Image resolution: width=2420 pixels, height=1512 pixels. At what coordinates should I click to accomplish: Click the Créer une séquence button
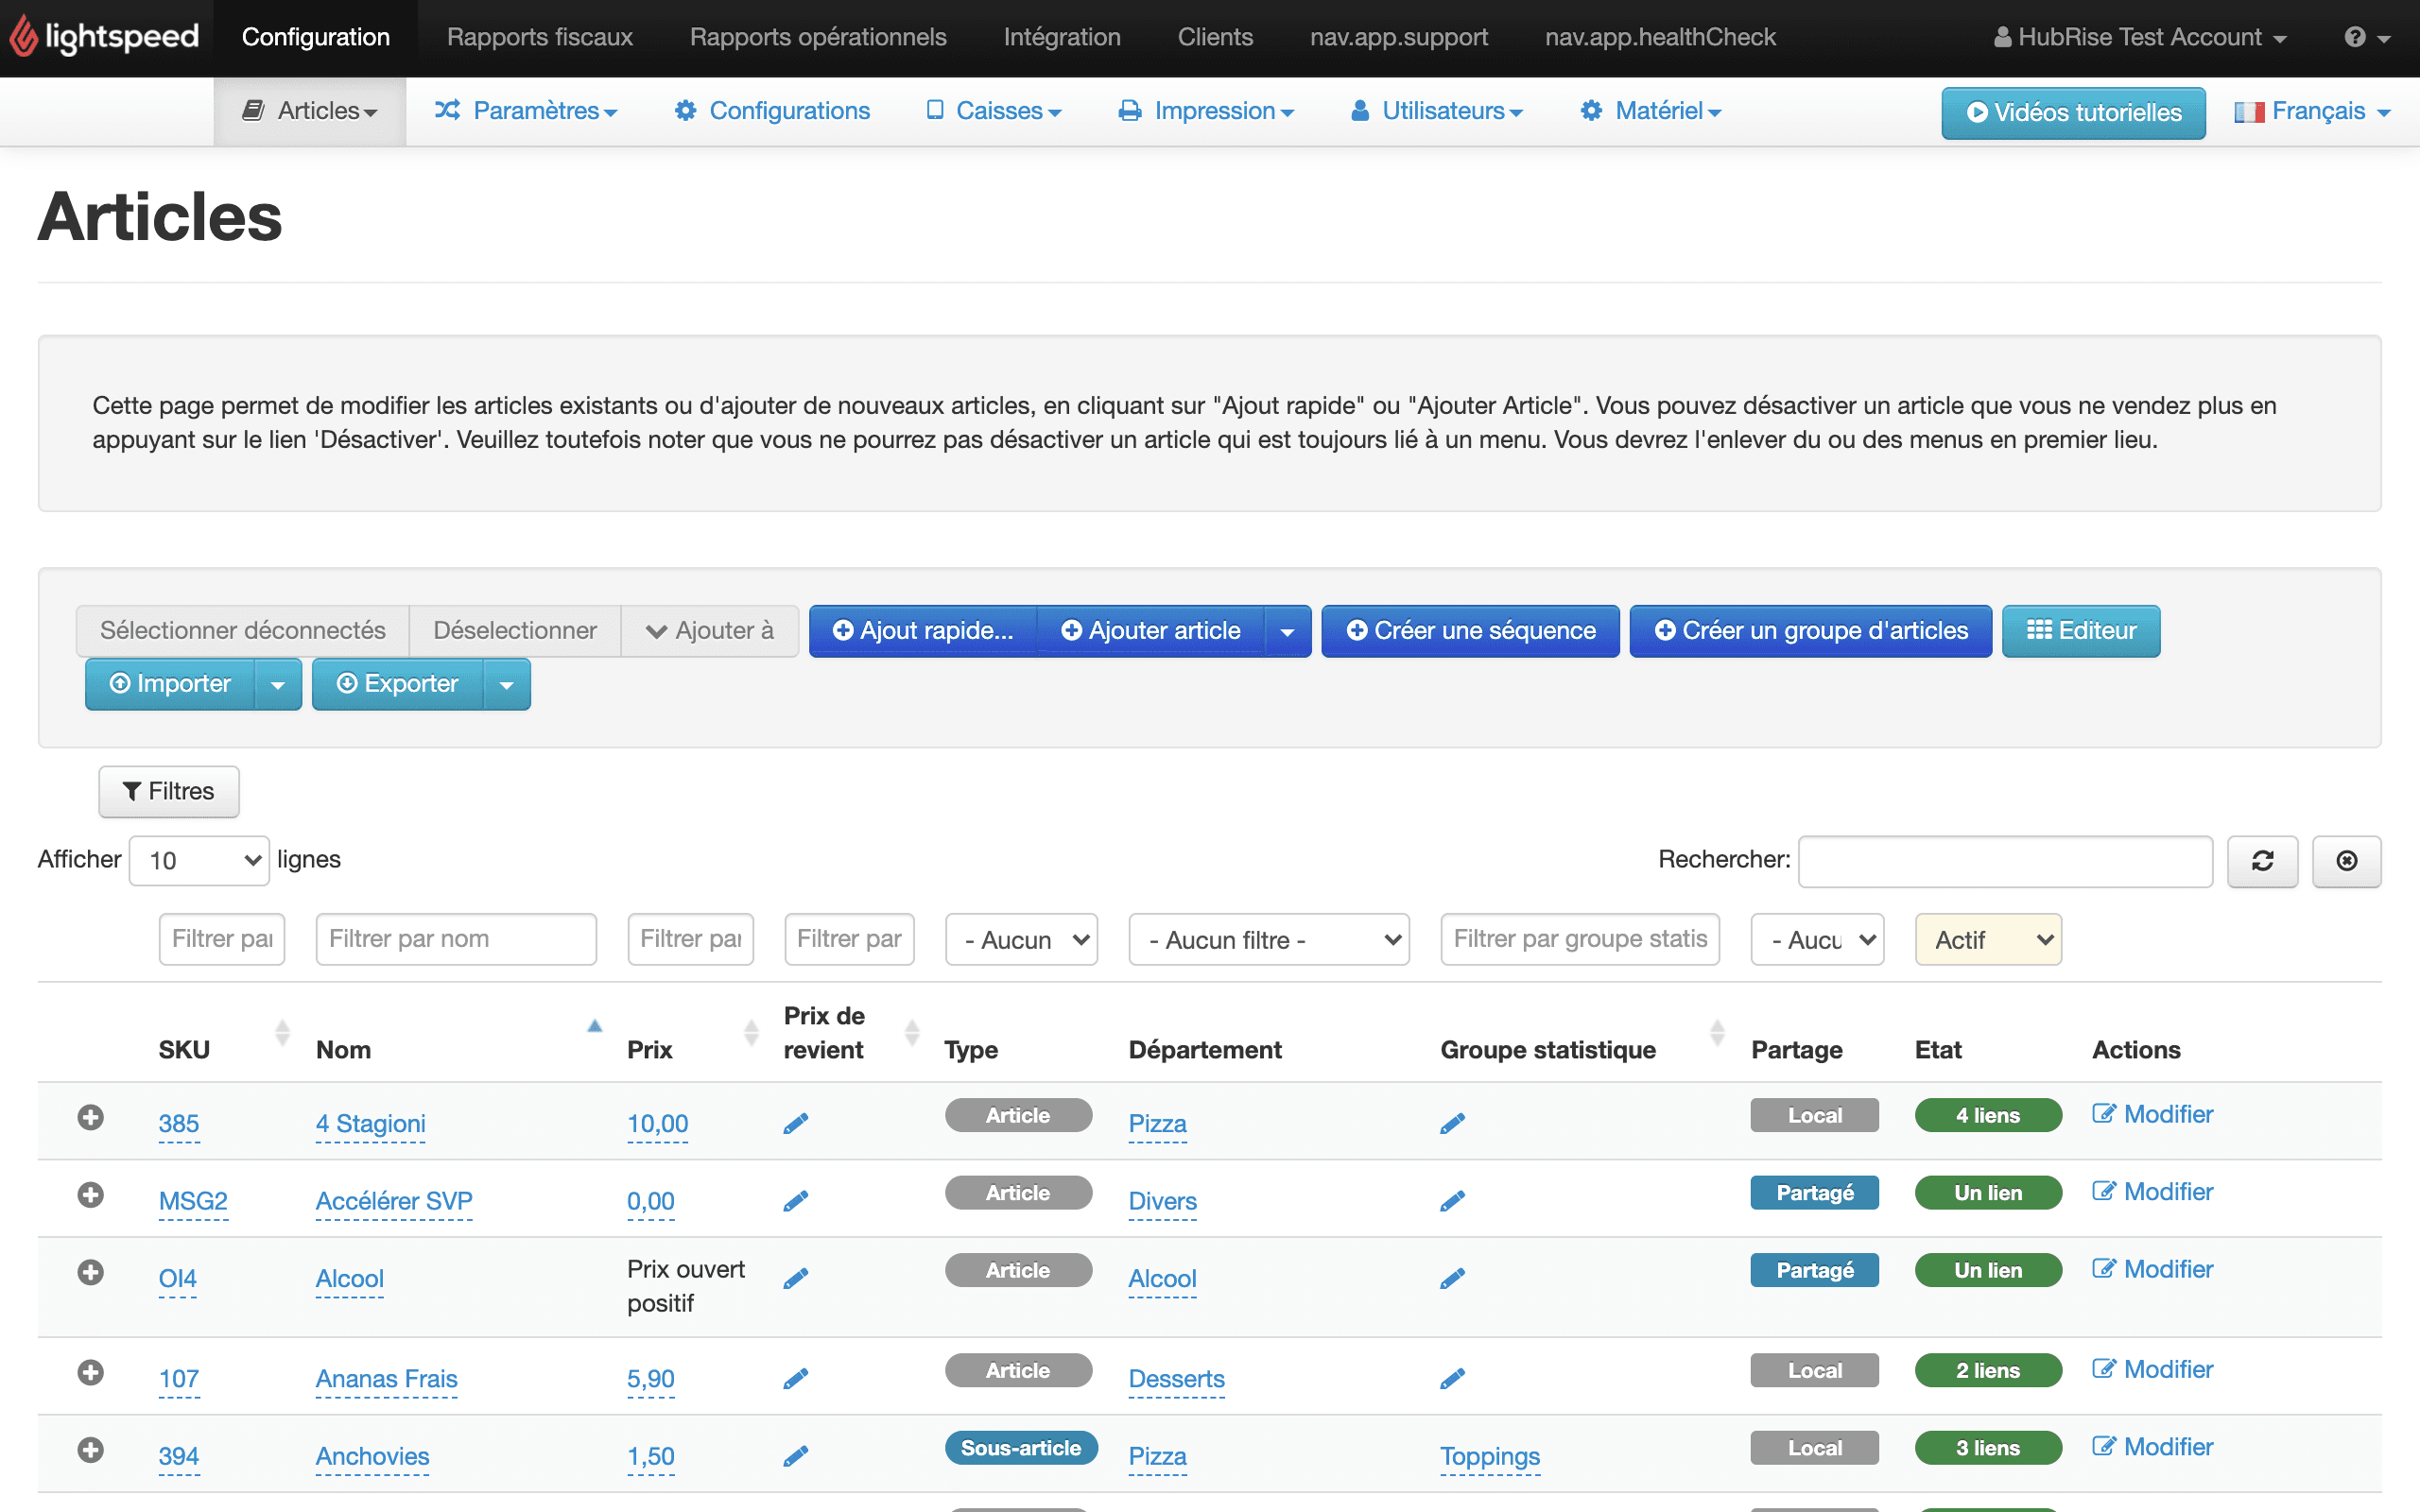tap(1470, 631)
